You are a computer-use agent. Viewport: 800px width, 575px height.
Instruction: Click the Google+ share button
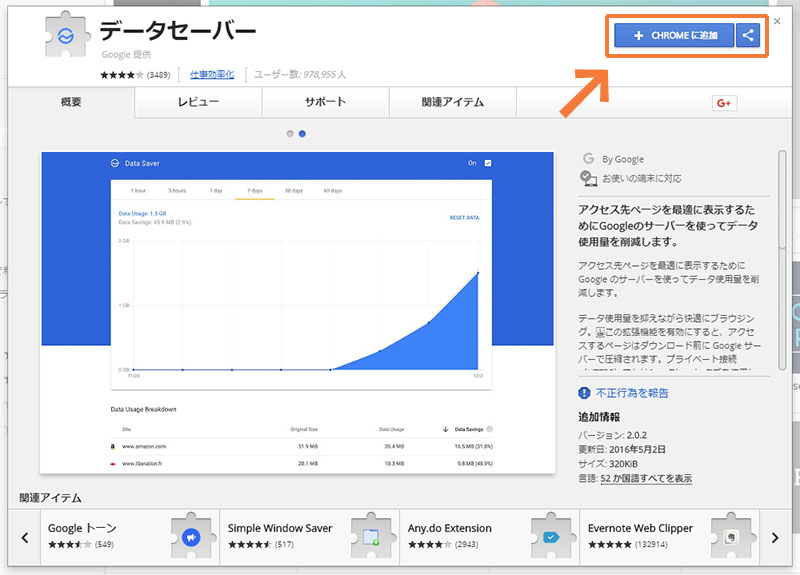[724, 103]
